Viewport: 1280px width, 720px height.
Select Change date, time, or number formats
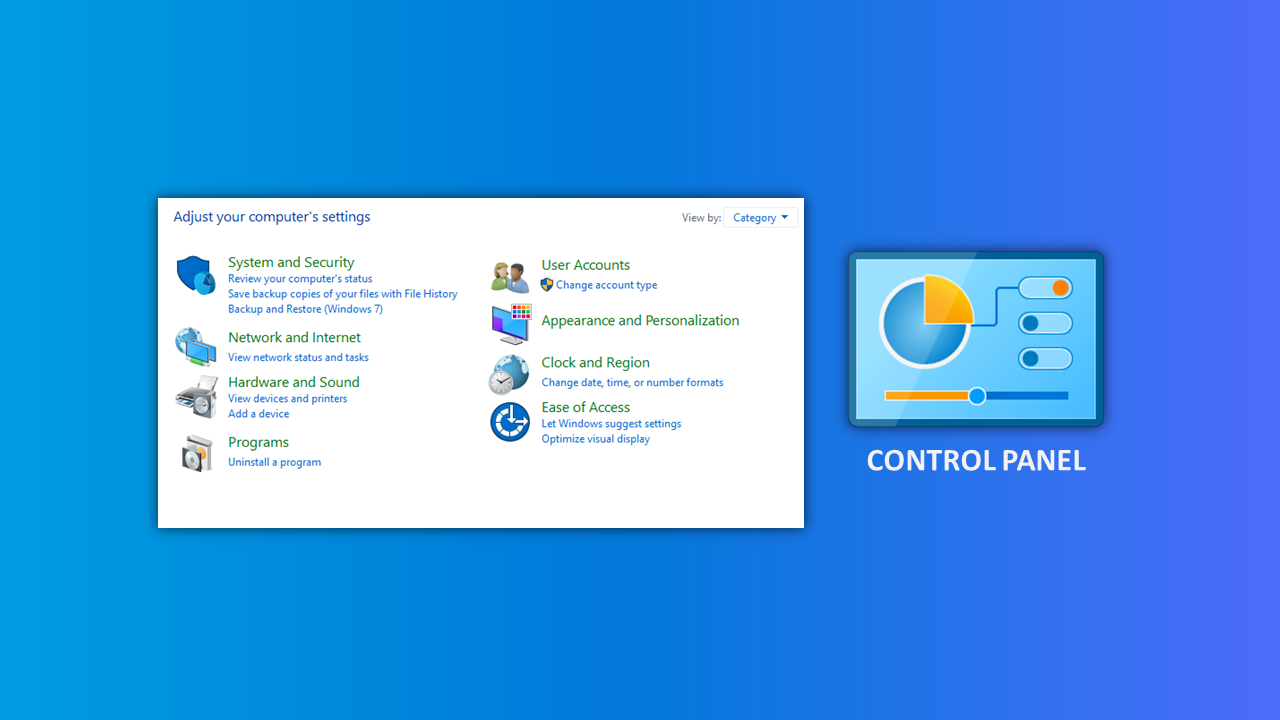click(632, 382)
